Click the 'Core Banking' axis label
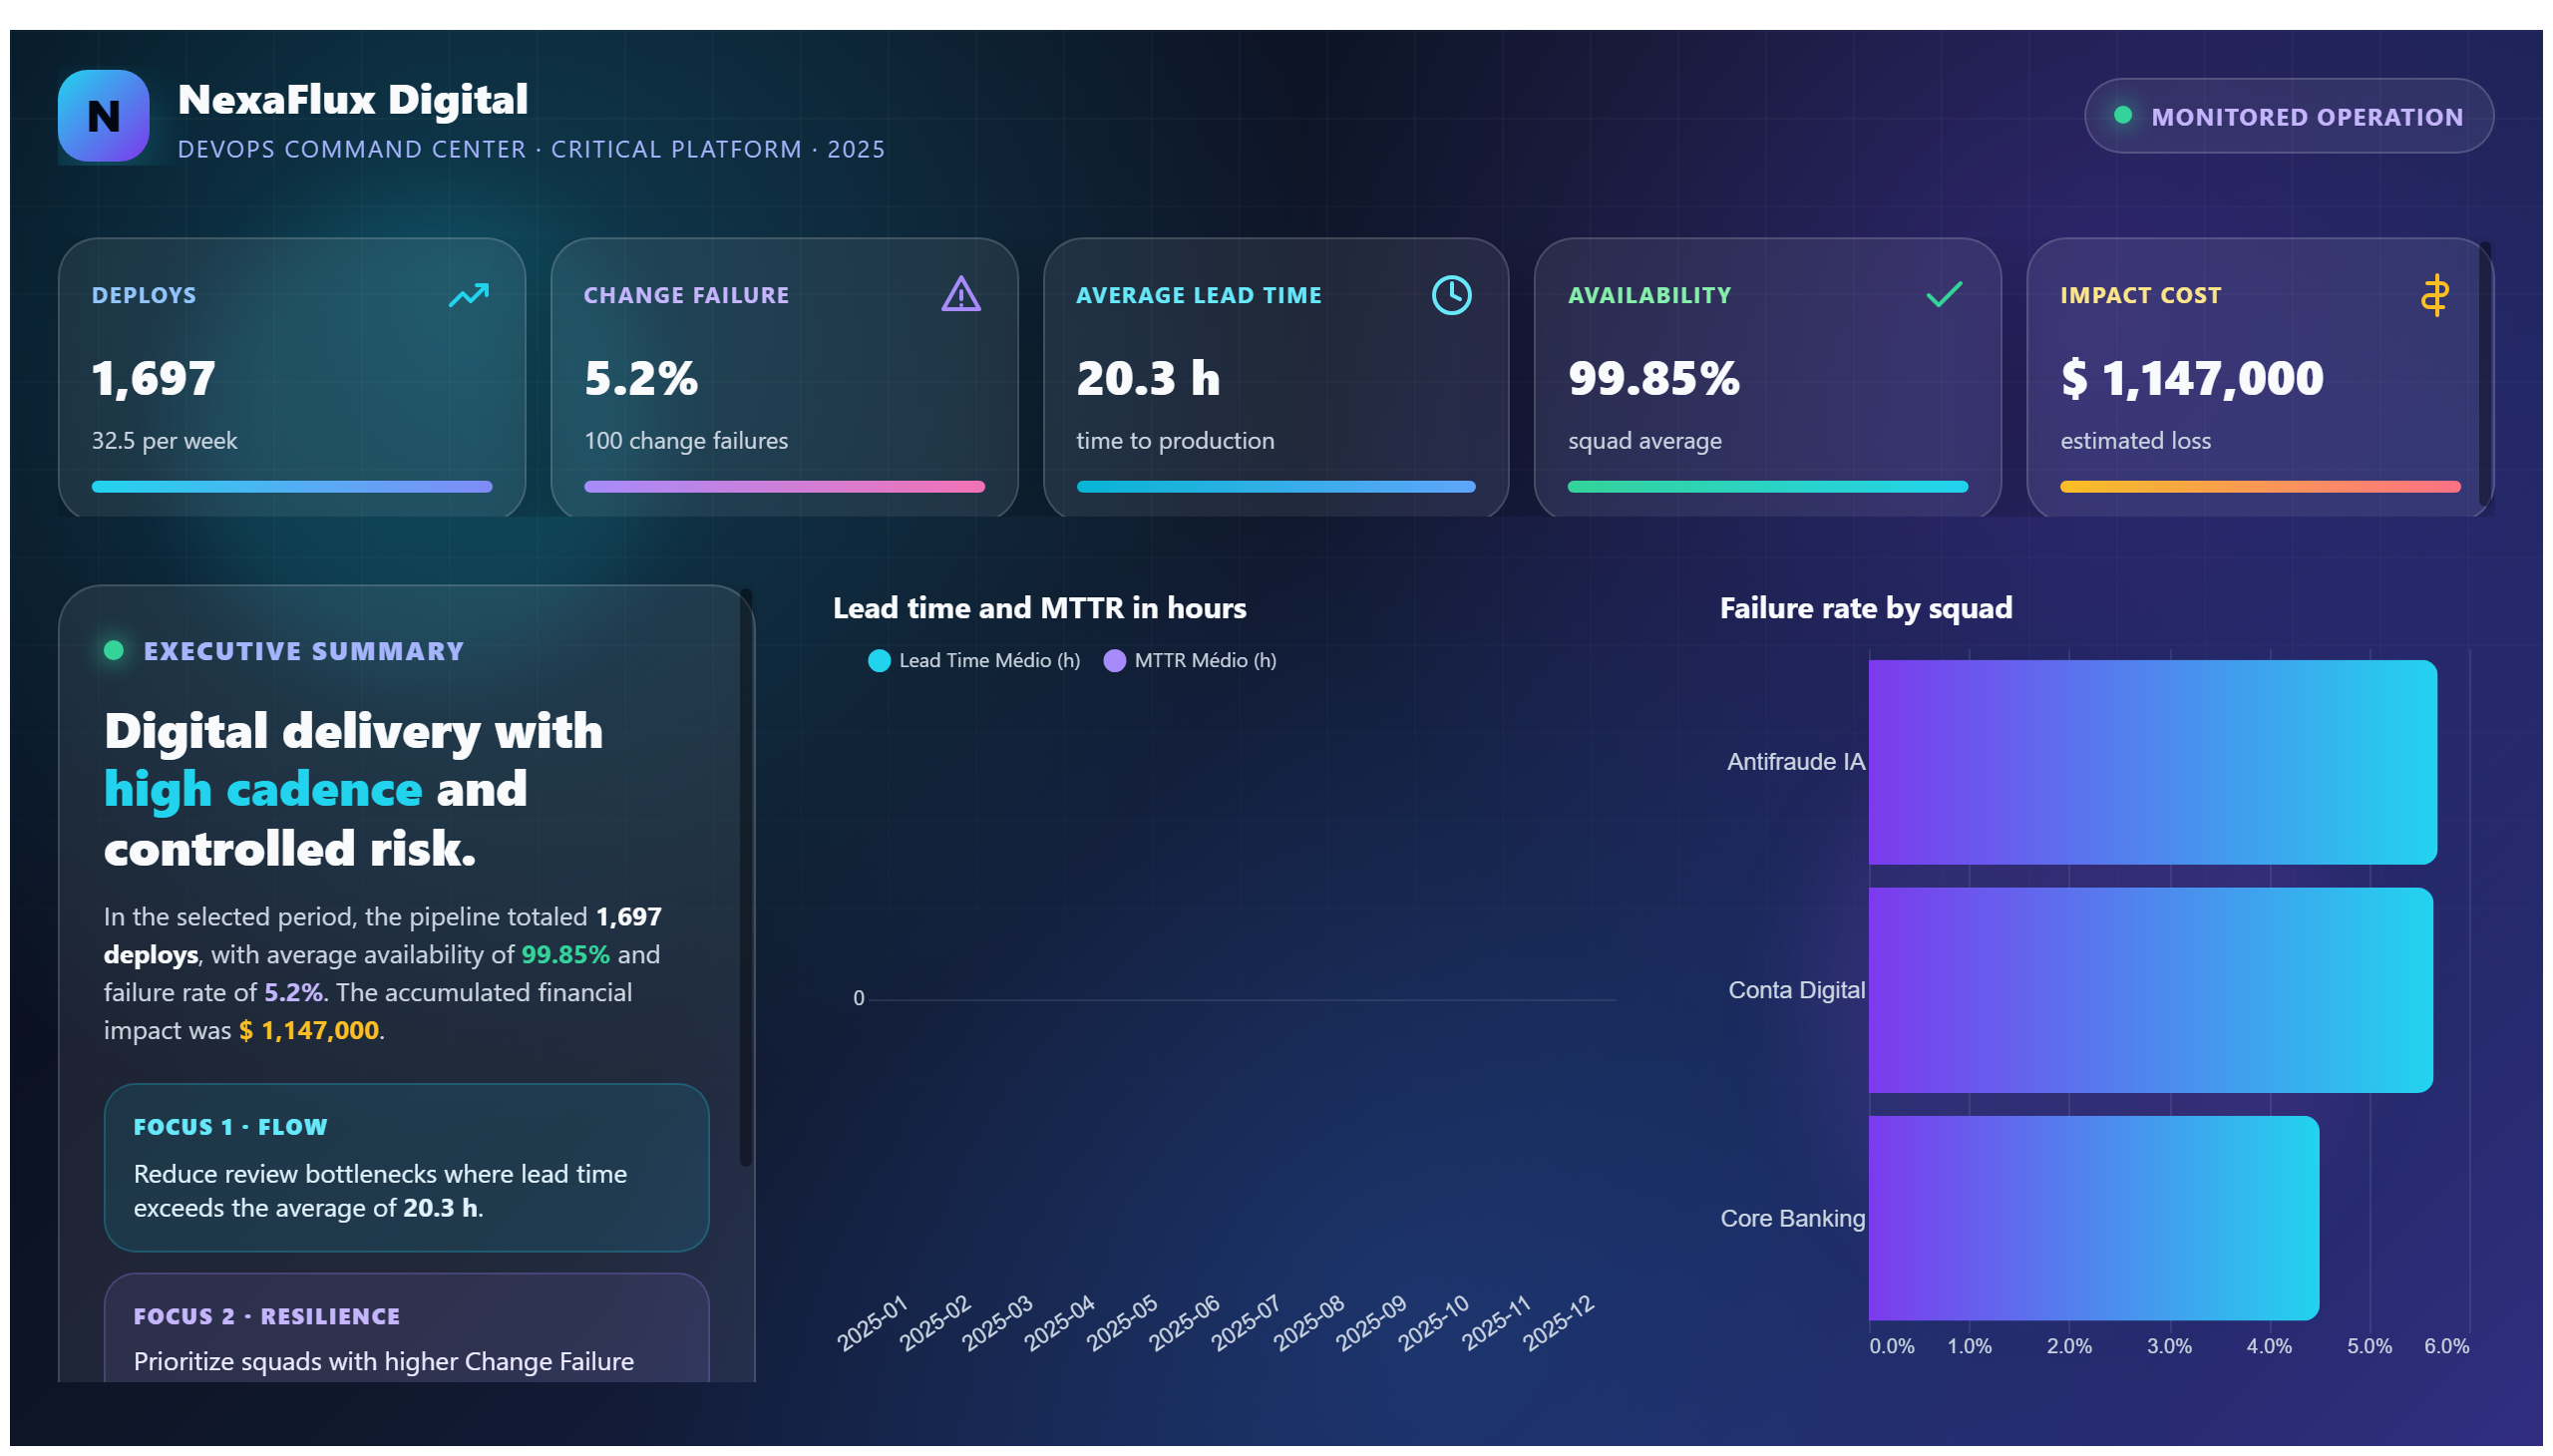Viewport: 2553px width, 1456px height. tap(1792, 1218)
